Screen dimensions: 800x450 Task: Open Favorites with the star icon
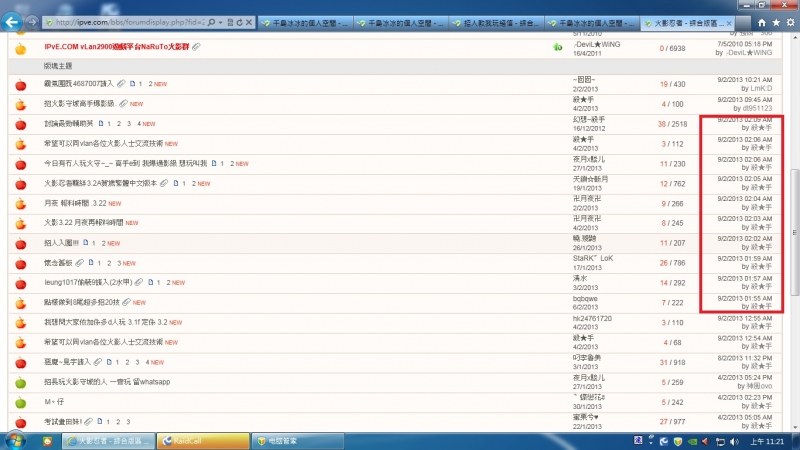coord(776,23)
